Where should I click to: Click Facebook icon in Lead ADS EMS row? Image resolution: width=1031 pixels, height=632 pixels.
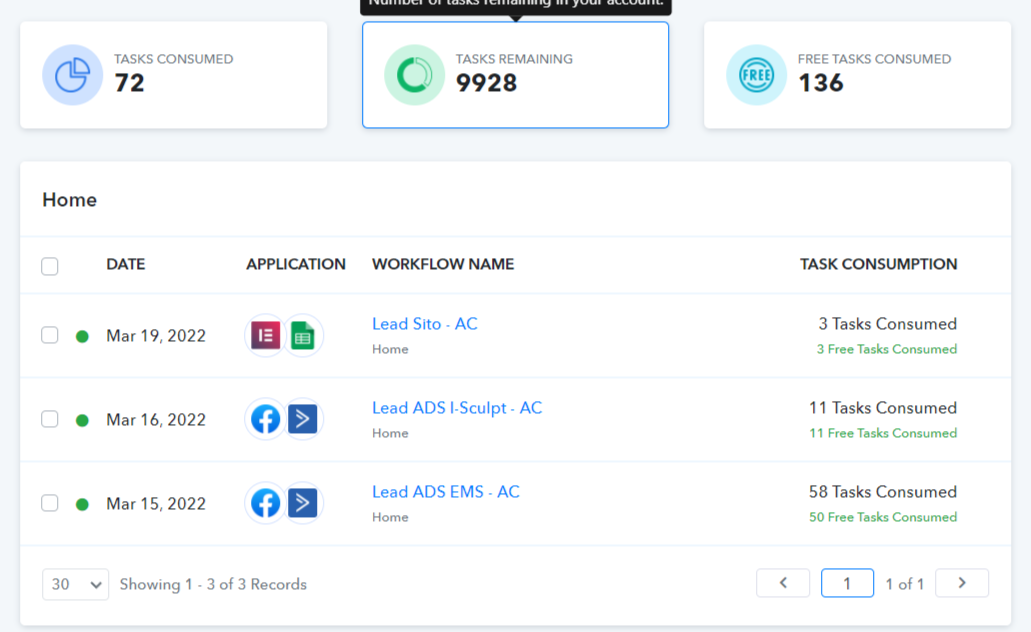pyautogui.click(x=266, y=503)
